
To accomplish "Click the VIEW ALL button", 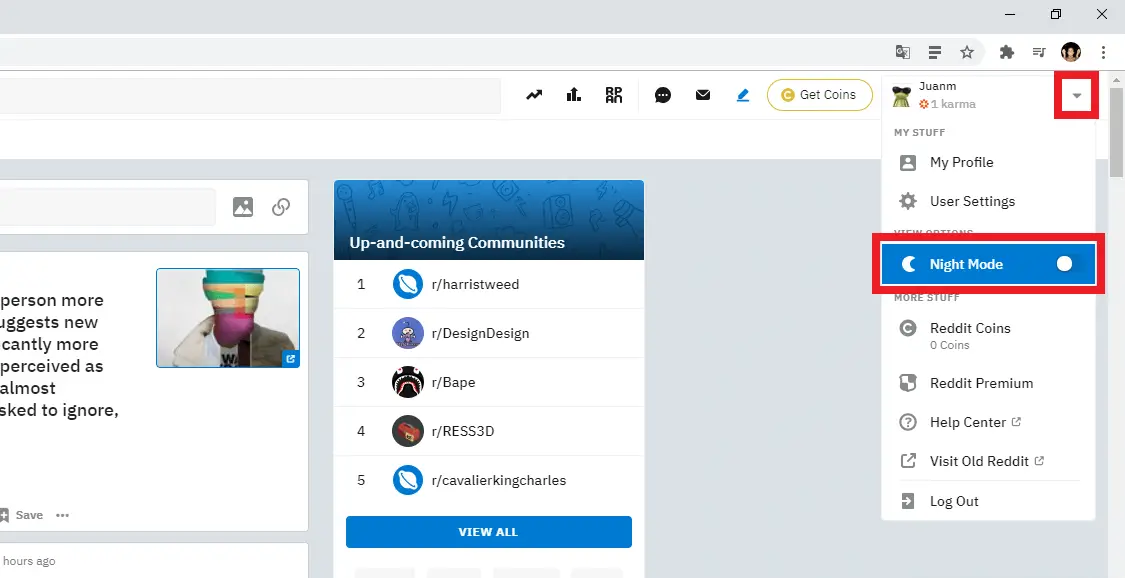I will [x=489, y=532].
